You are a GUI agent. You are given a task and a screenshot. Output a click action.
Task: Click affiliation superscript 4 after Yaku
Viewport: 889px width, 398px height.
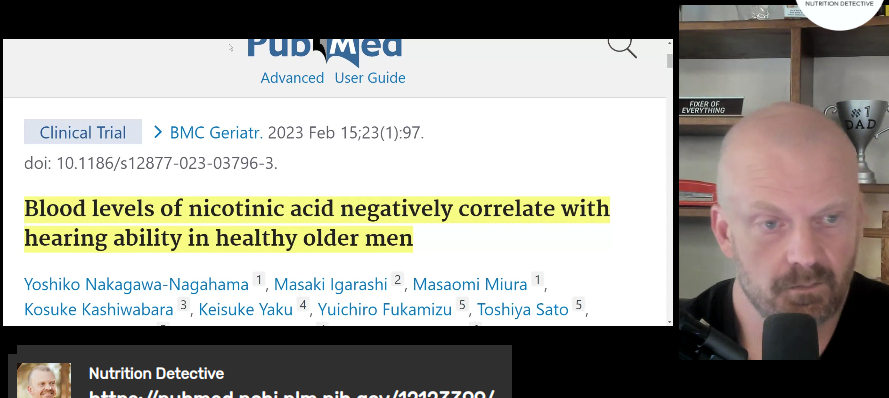(303, 305)
